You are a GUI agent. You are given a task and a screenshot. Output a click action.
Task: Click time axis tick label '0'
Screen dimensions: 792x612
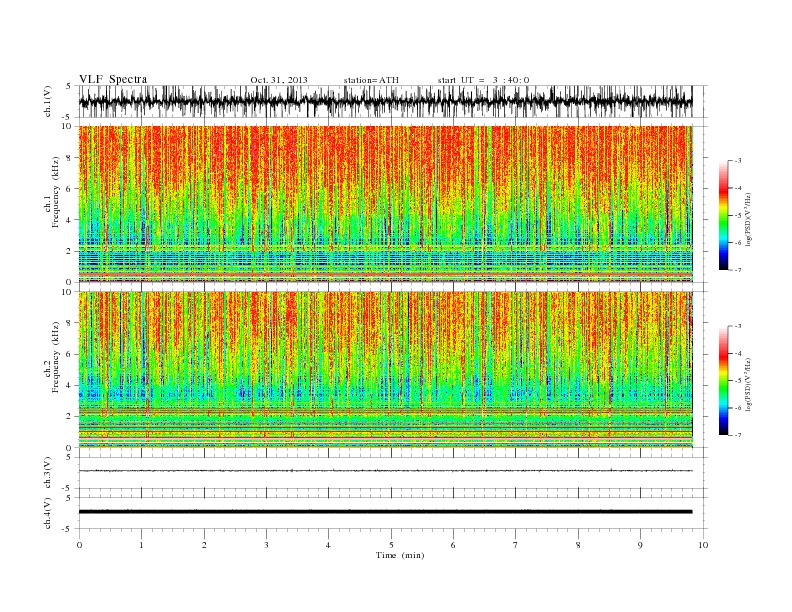point(79,545)
